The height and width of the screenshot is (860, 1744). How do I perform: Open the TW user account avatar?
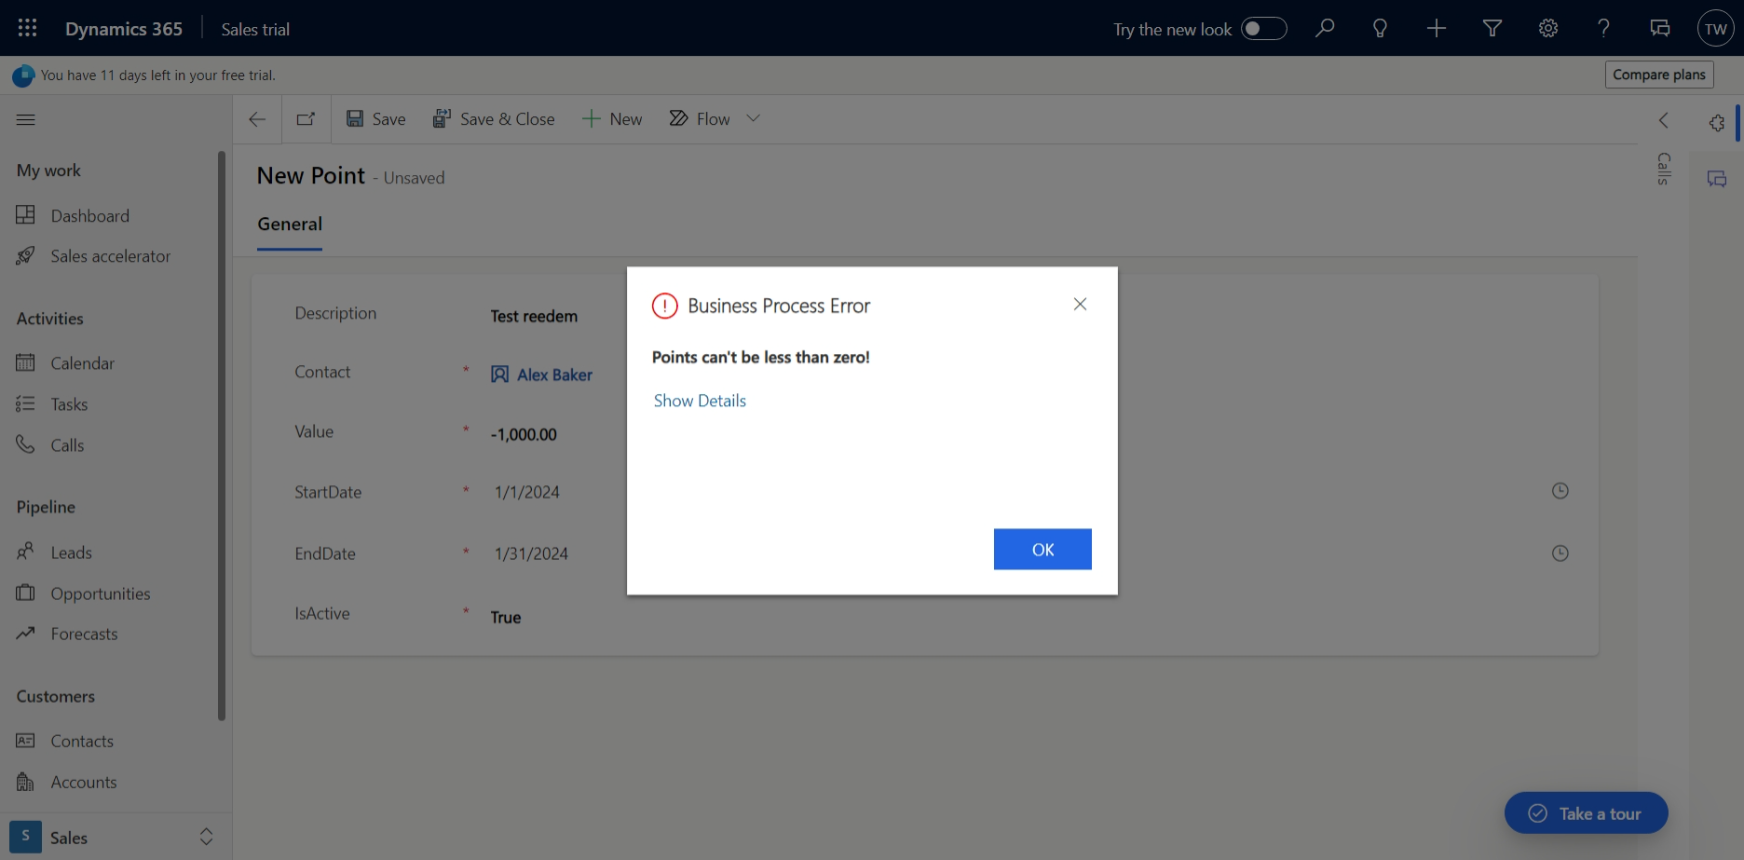[1716, 28]
